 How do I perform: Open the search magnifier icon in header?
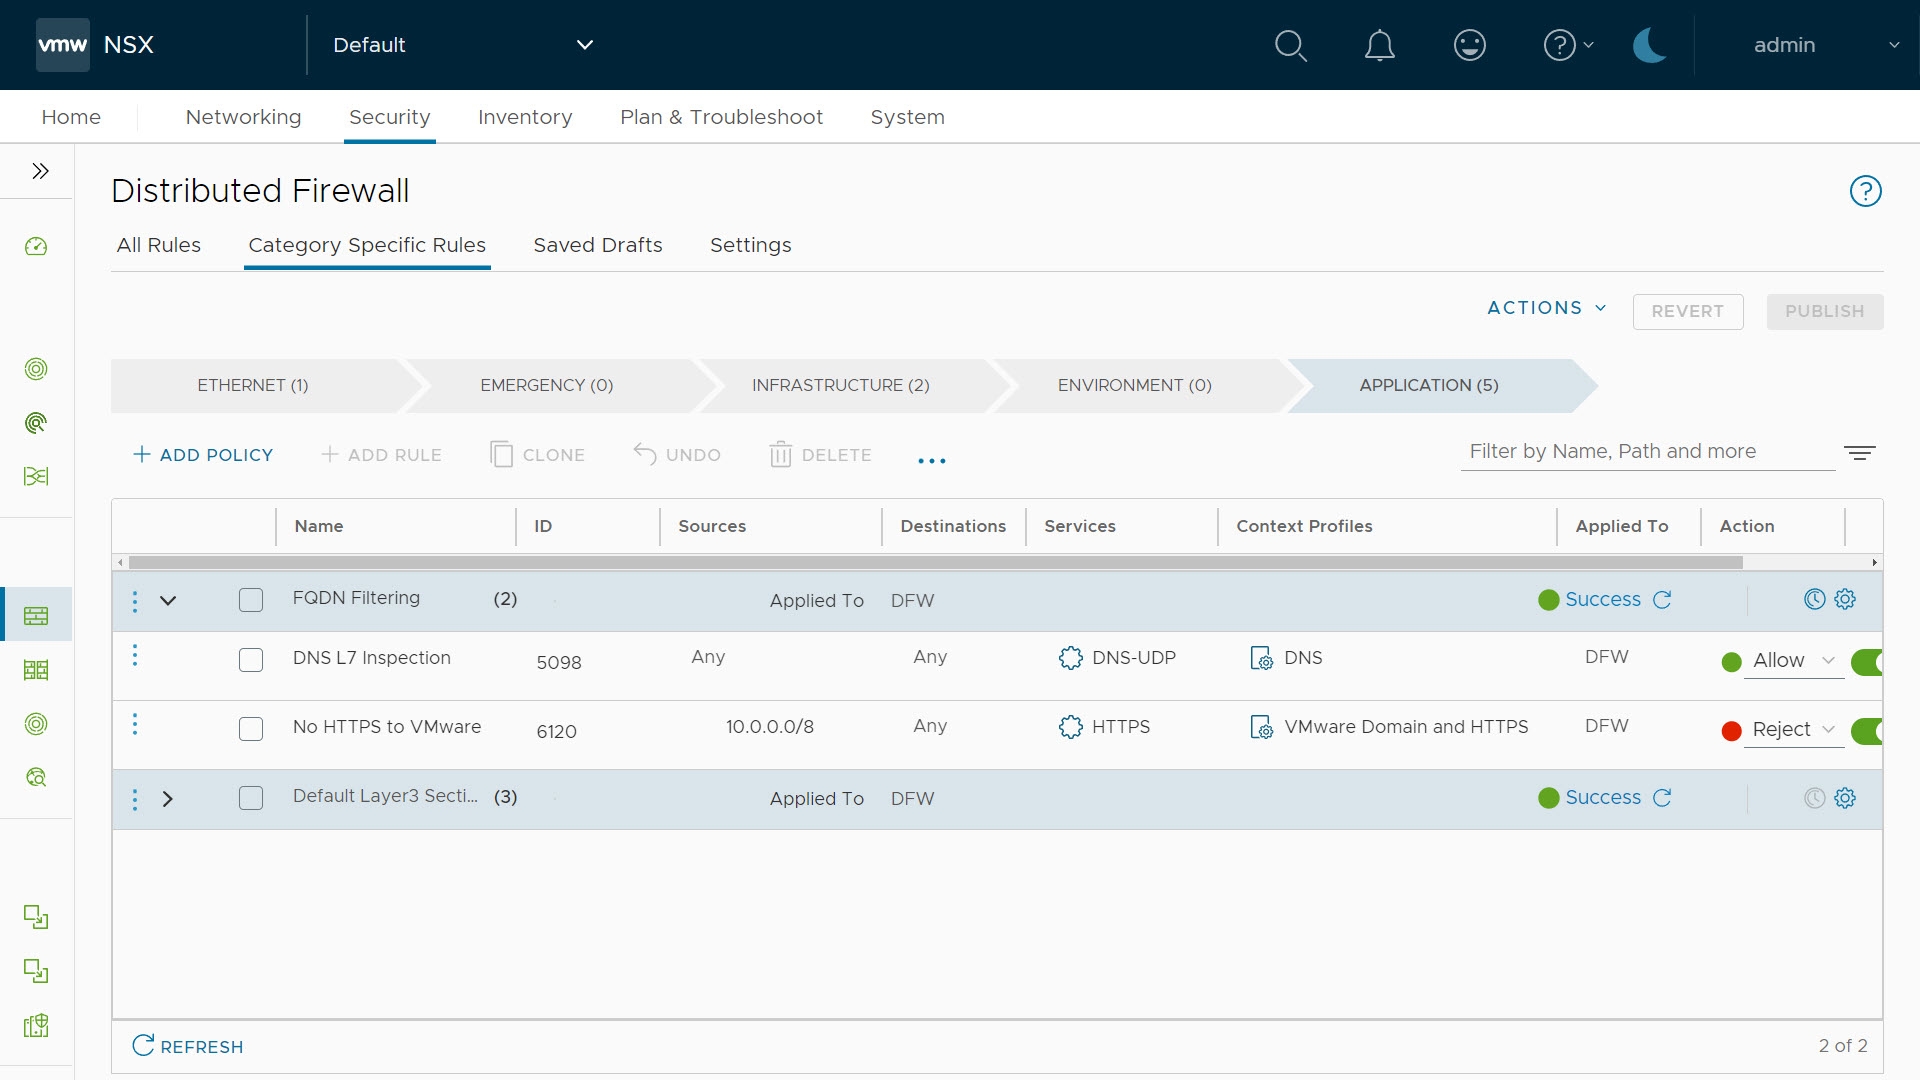tap(1290, 45)
